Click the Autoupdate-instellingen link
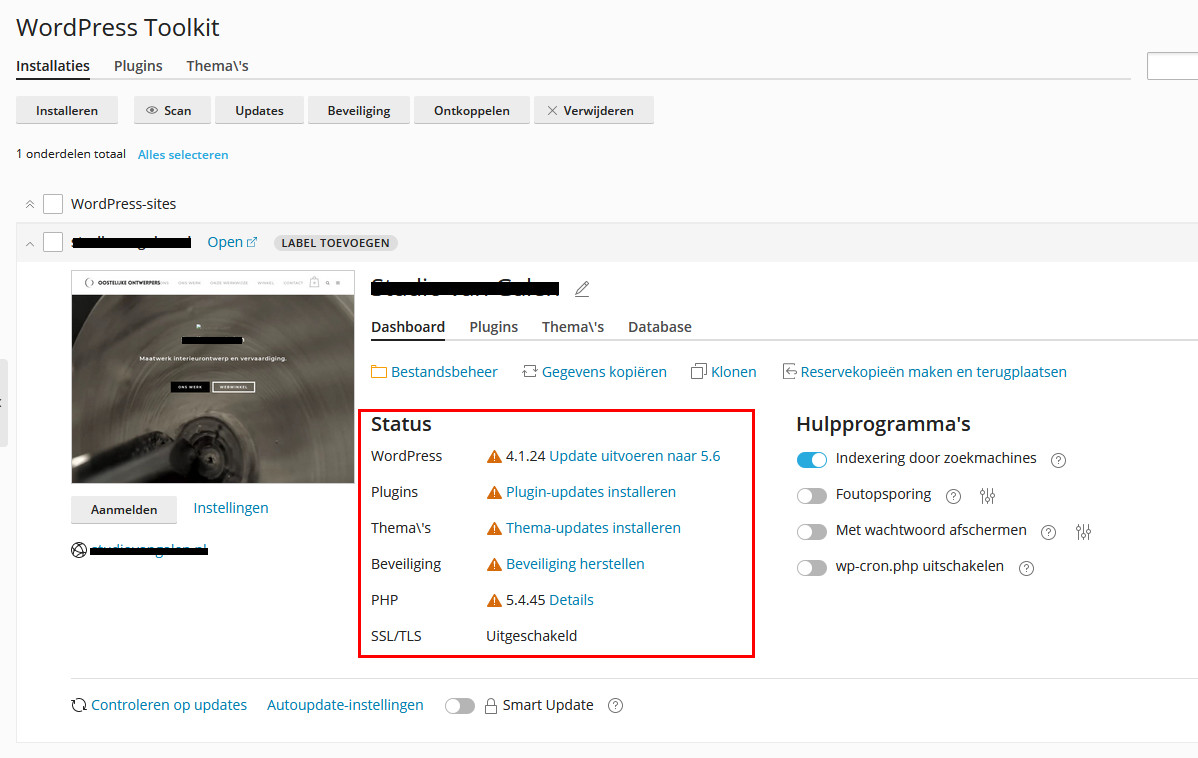1198x758 pixels. pos(345,705)
